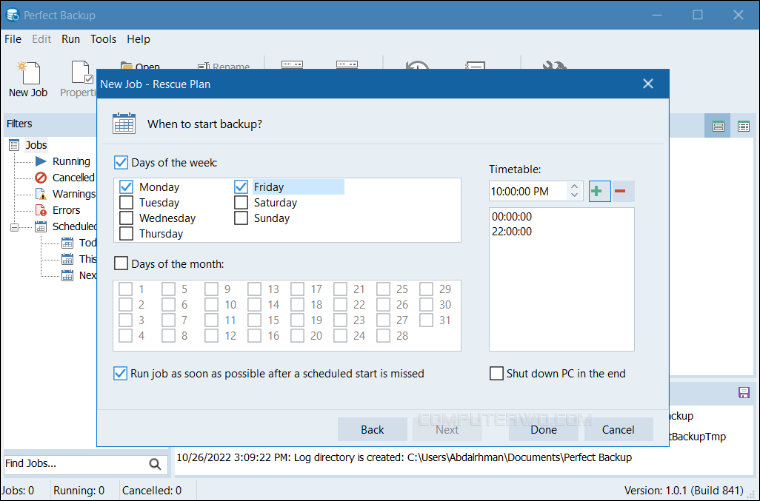This screenshot has height=501, width=760.
Task: Add the time to the timetable with plus
Action: click(x=599, y=191)
